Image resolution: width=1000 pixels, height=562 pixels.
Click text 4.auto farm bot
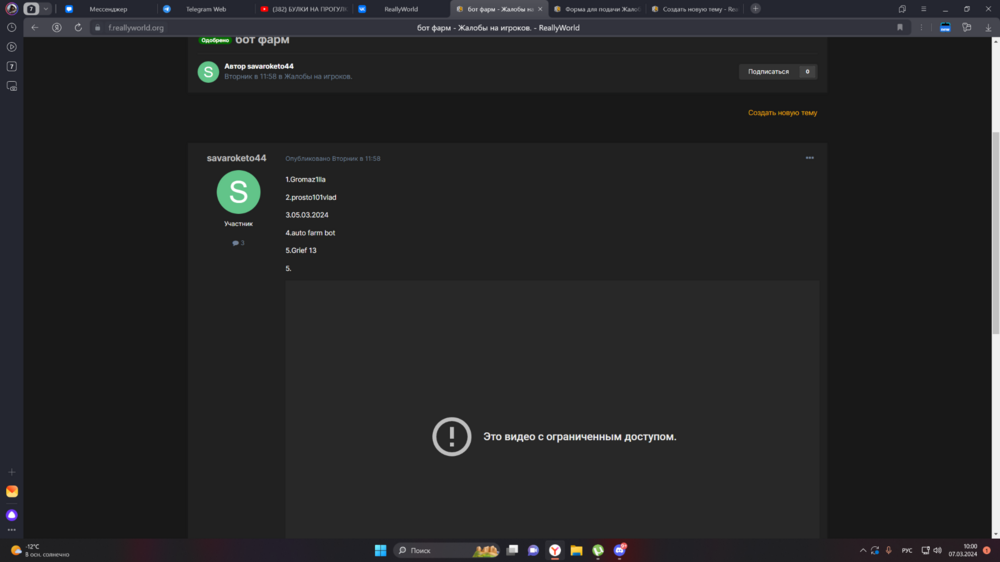point(310,233)
